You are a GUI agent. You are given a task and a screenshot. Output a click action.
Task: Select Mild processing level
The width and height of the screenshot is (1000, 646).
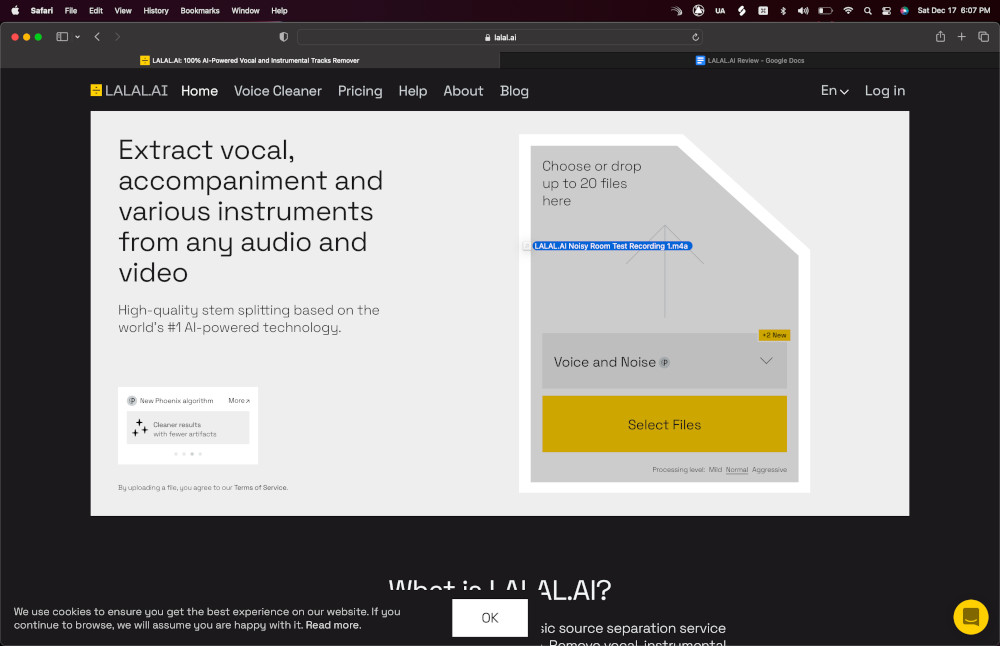click(715, 469)
